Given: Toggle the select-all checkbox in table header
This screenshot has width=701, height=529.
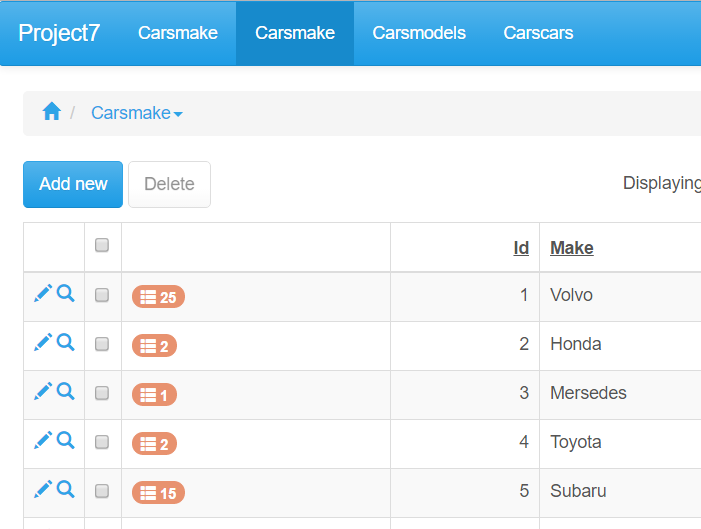Looking at the screenshot, I should tap(102, 246).
